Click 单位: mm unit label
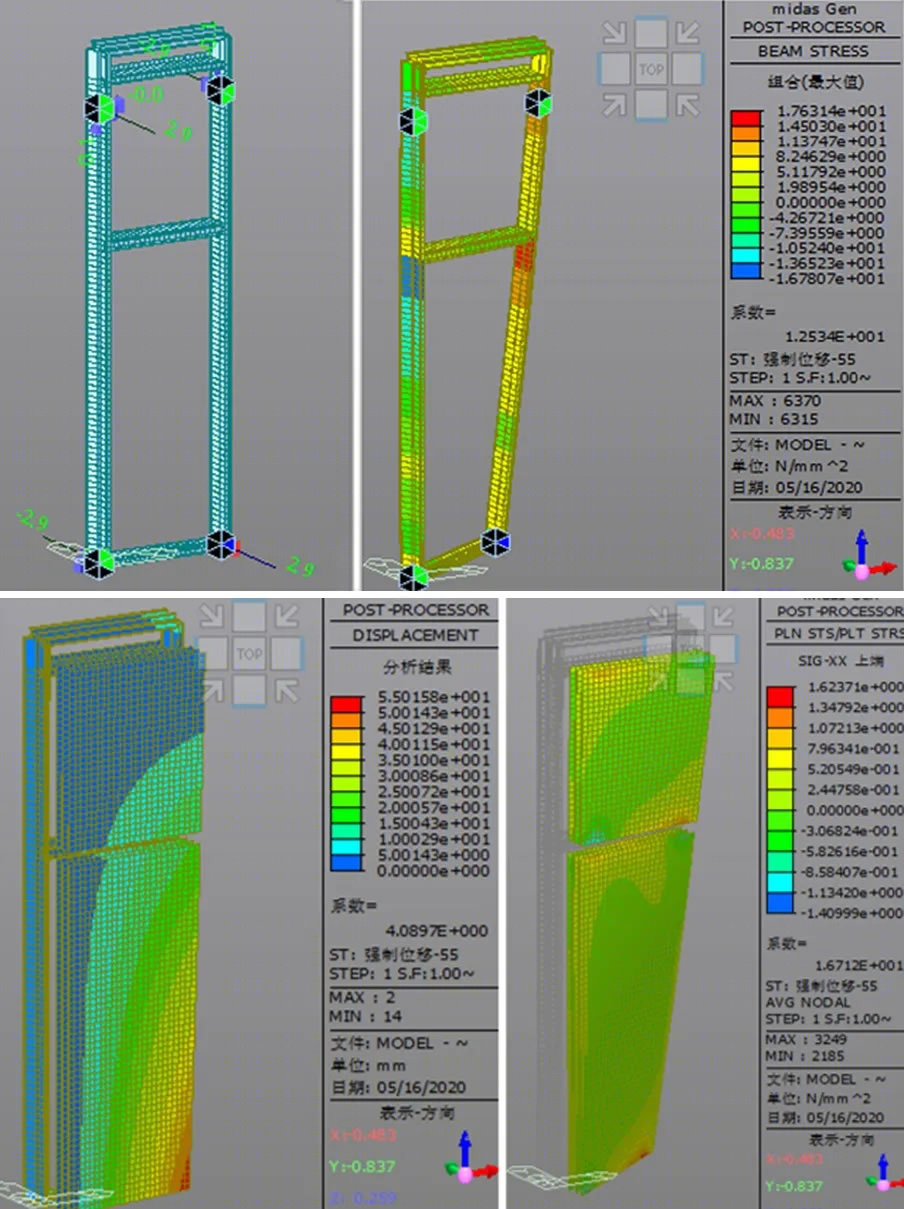 [367, 1066]
